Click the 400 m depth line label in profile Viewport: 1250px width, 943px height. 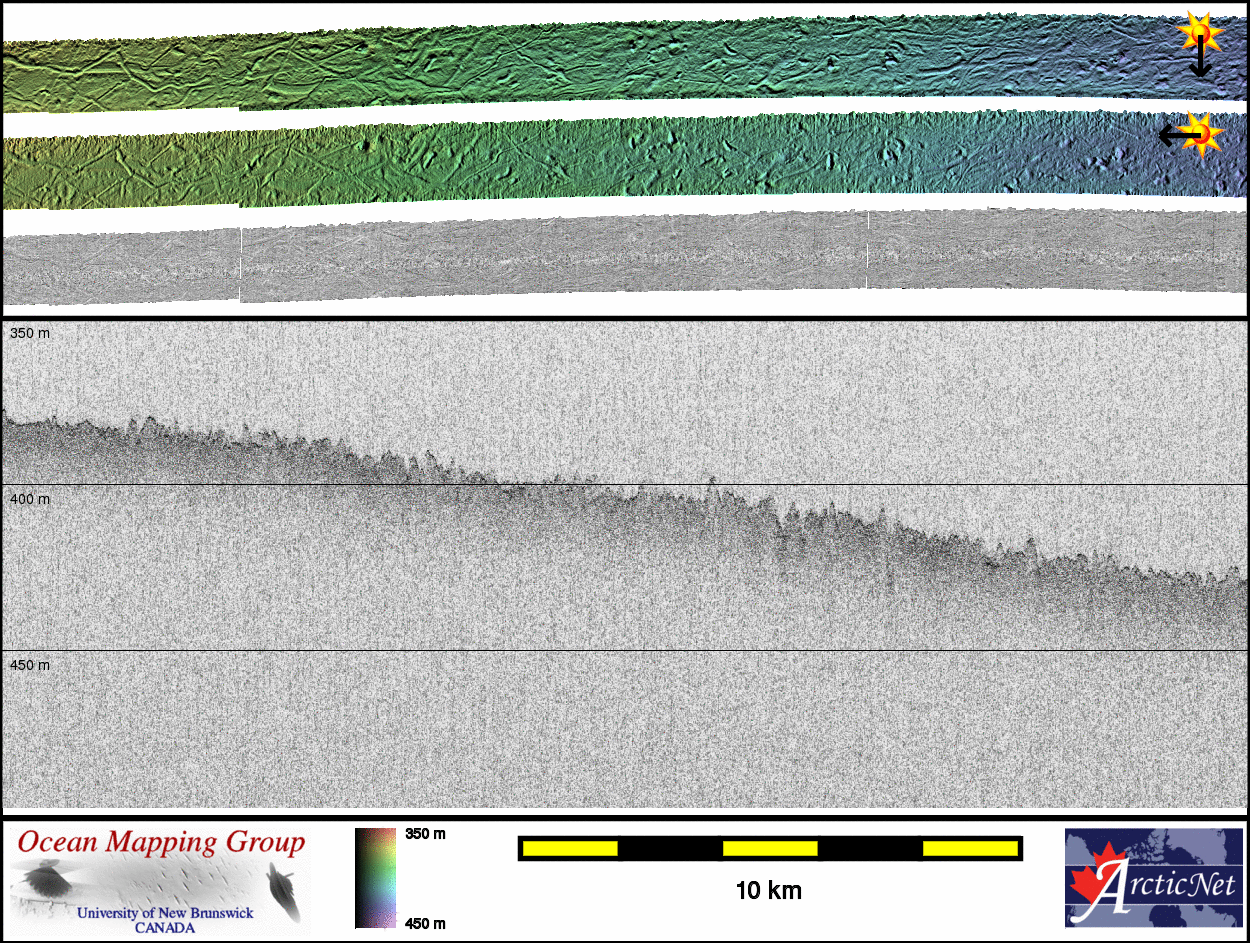point(28,498)
